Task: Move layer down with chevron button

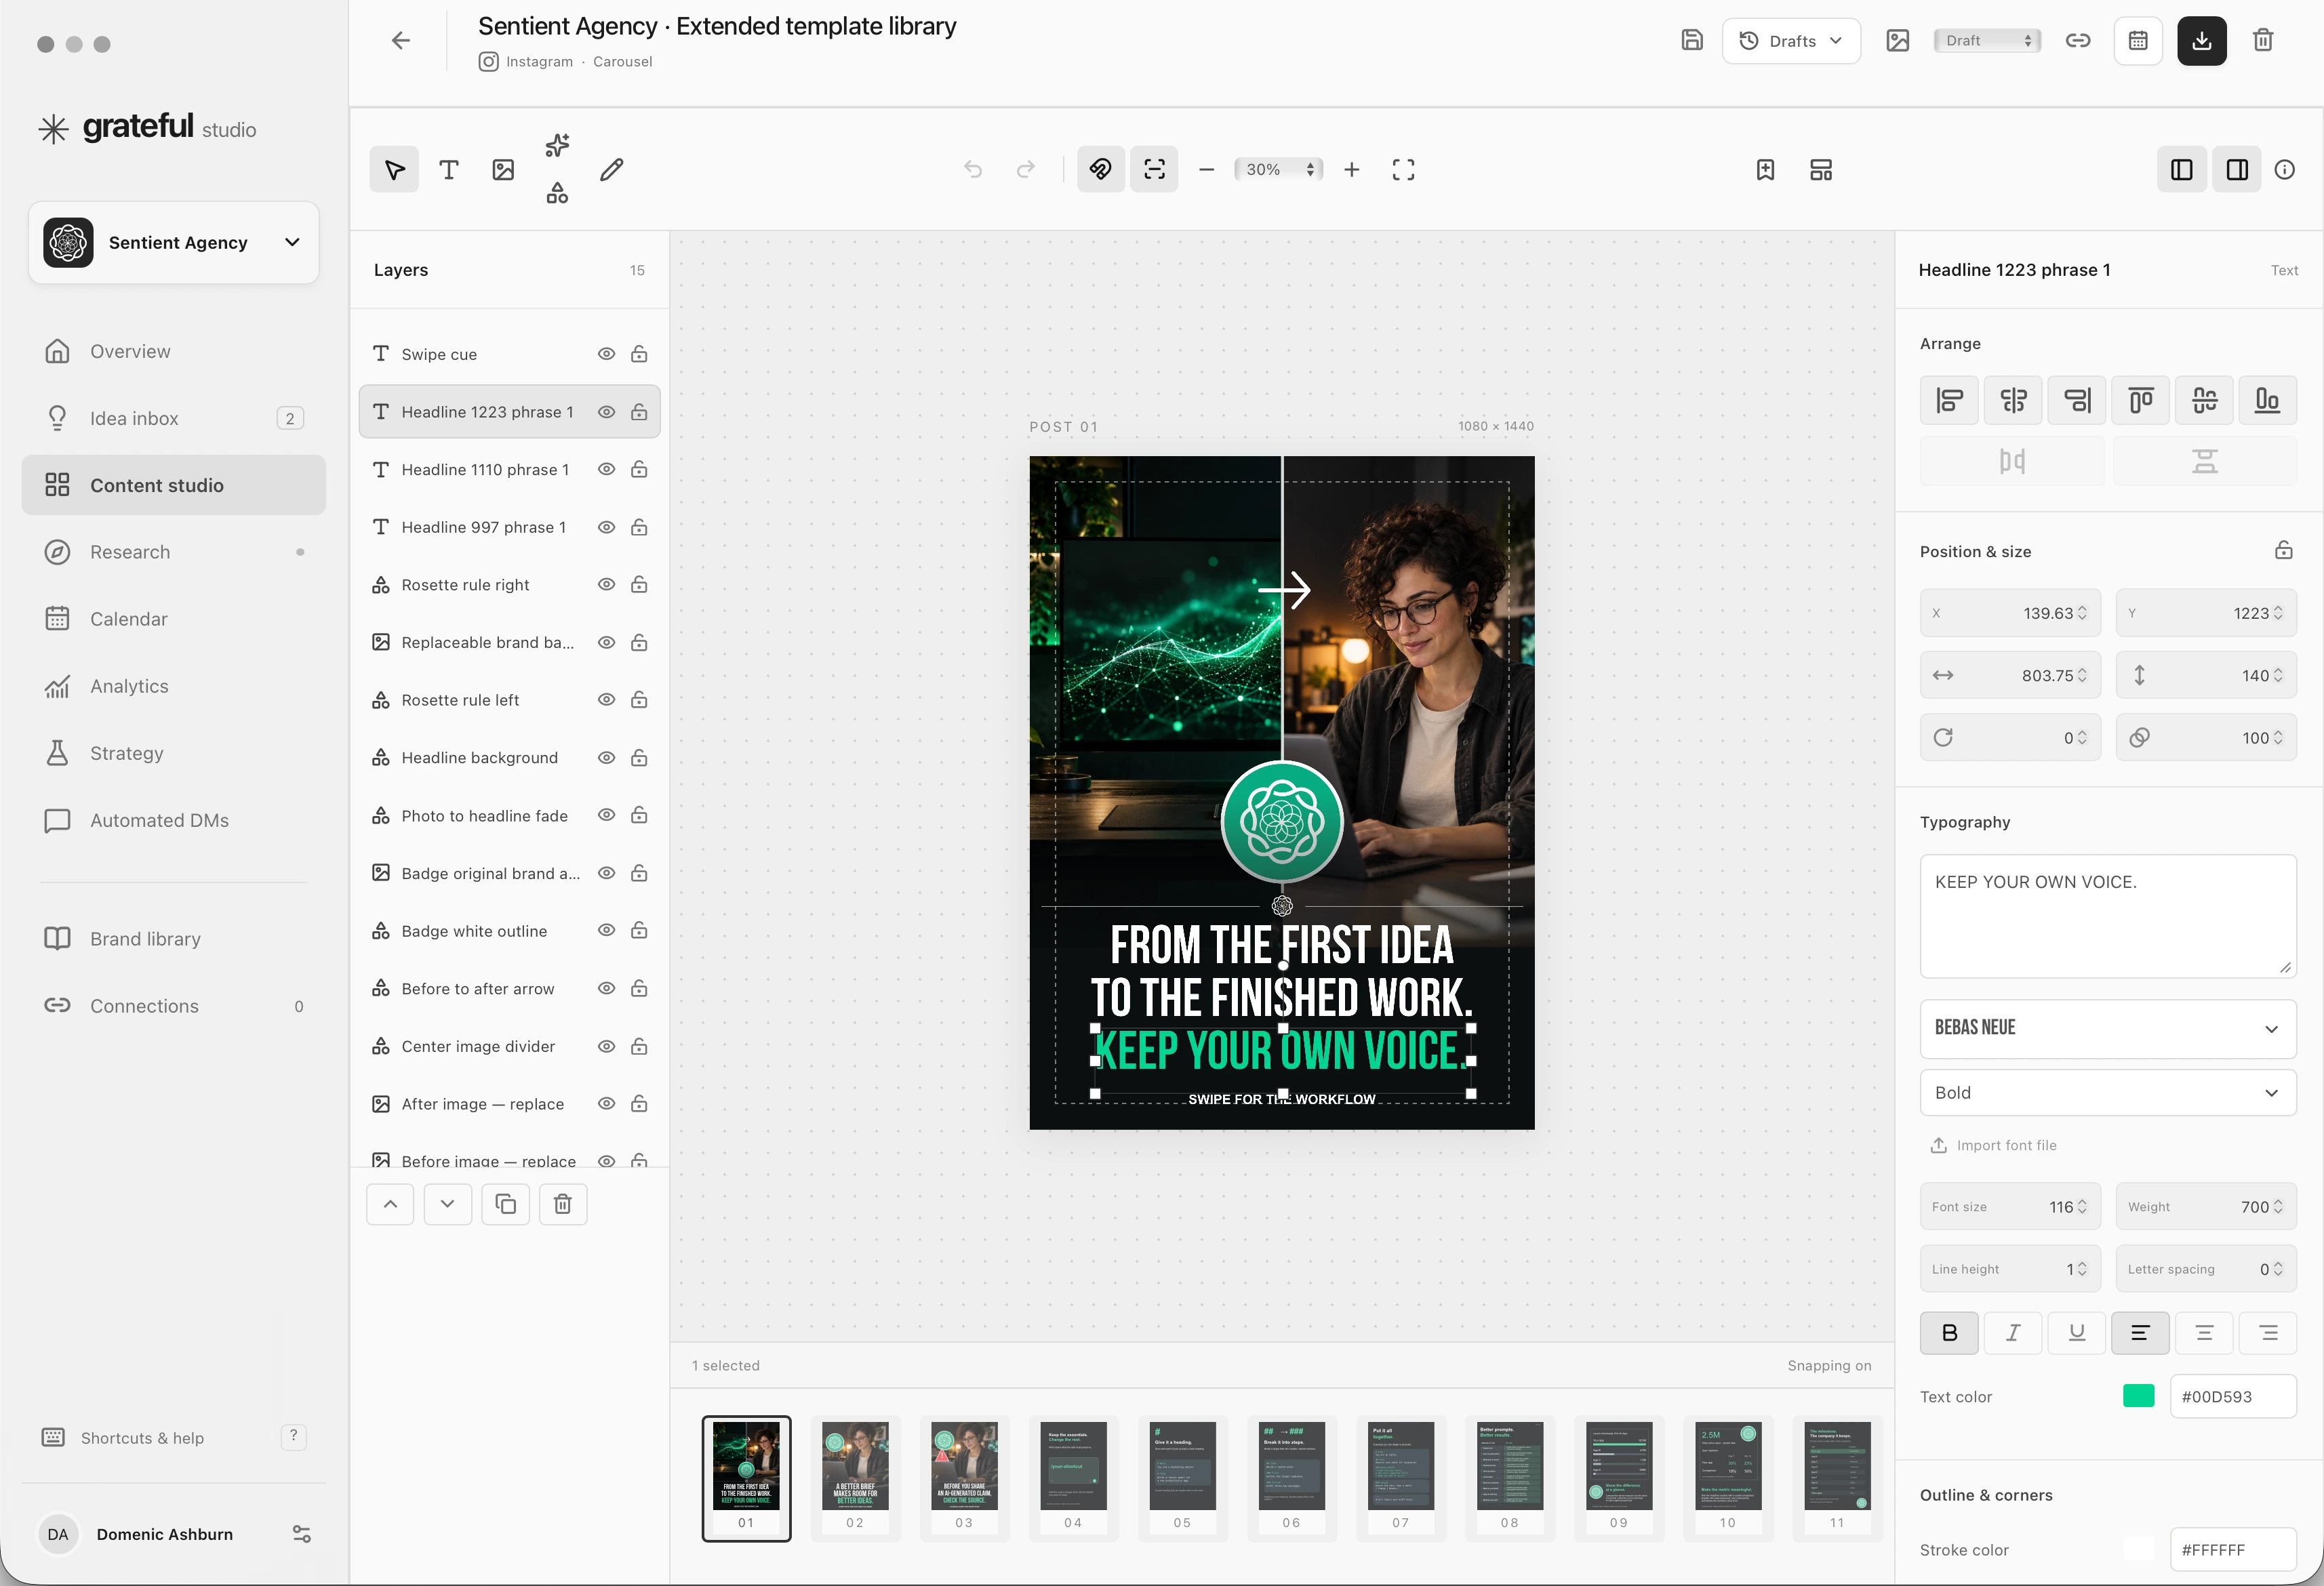Action: click(x=448, y=1204)
